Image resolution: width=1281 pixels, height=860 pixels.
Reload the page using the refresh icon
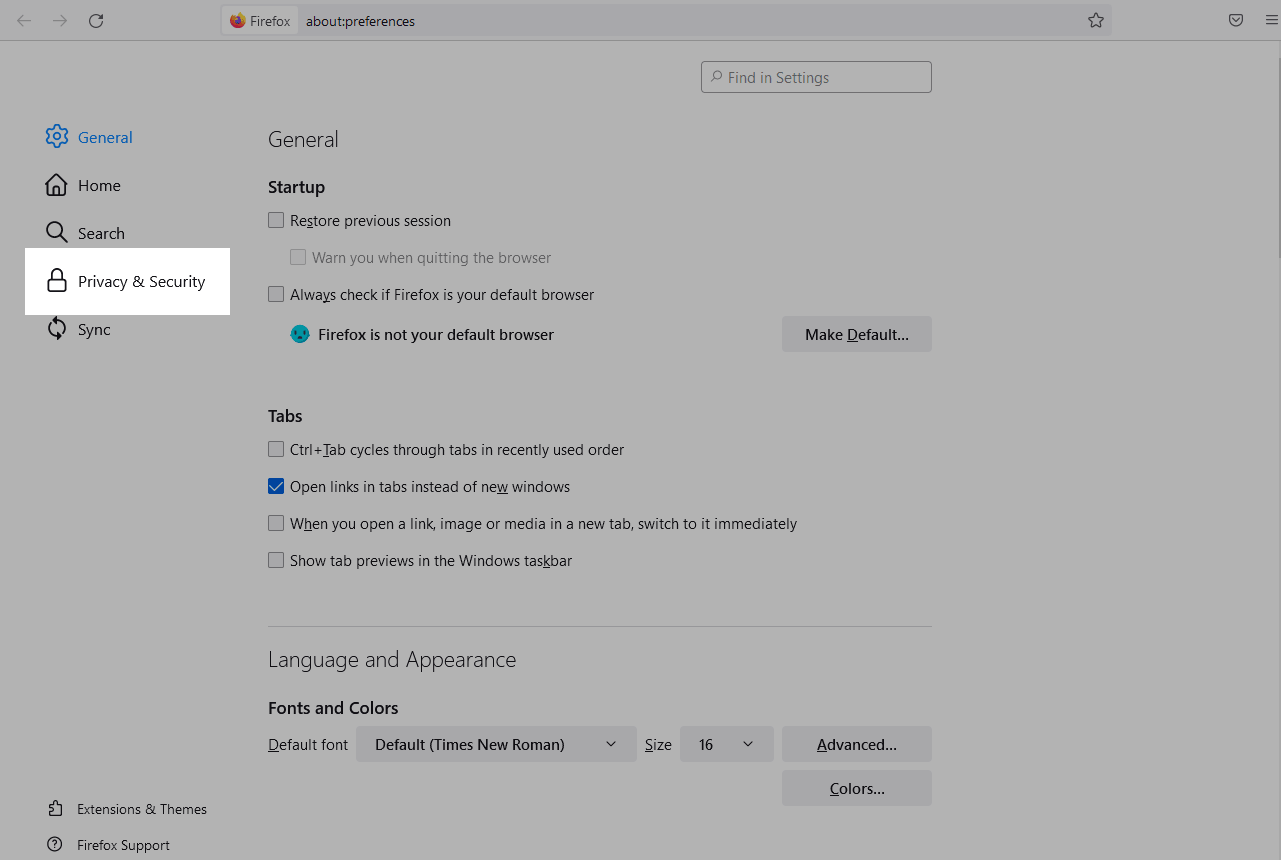(96, 20)
